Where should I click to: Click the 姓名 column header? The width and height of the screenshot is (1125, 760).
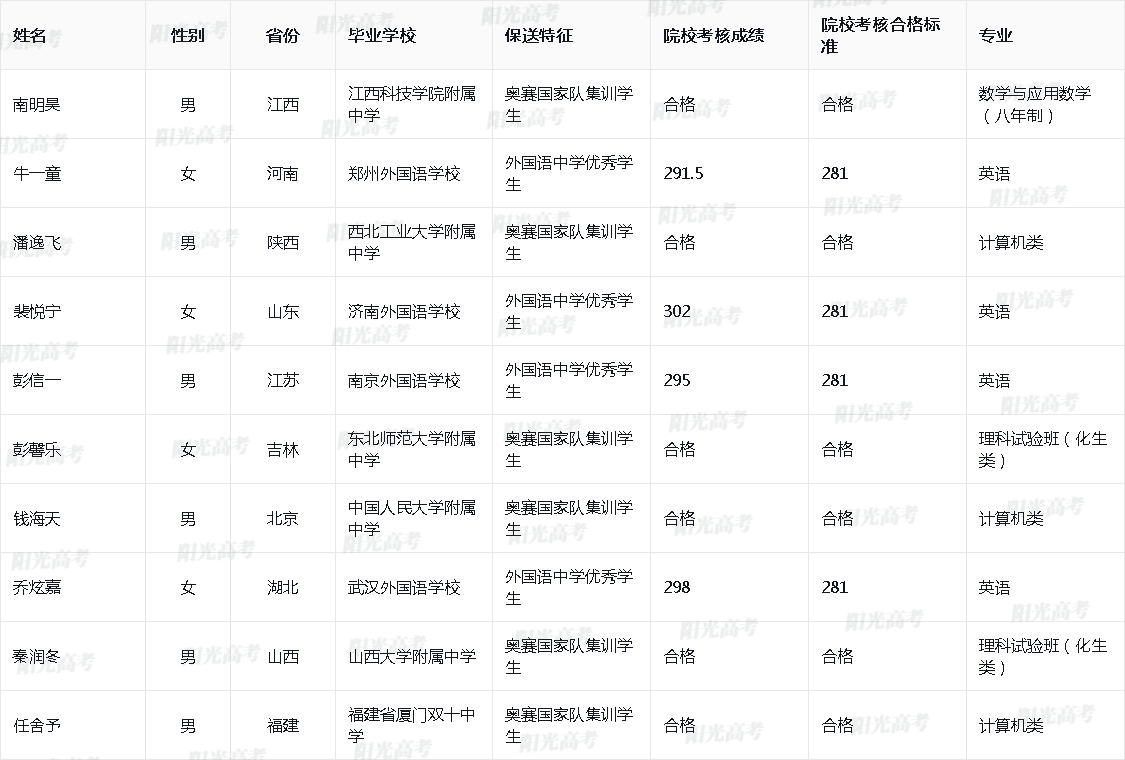[30, 35]
